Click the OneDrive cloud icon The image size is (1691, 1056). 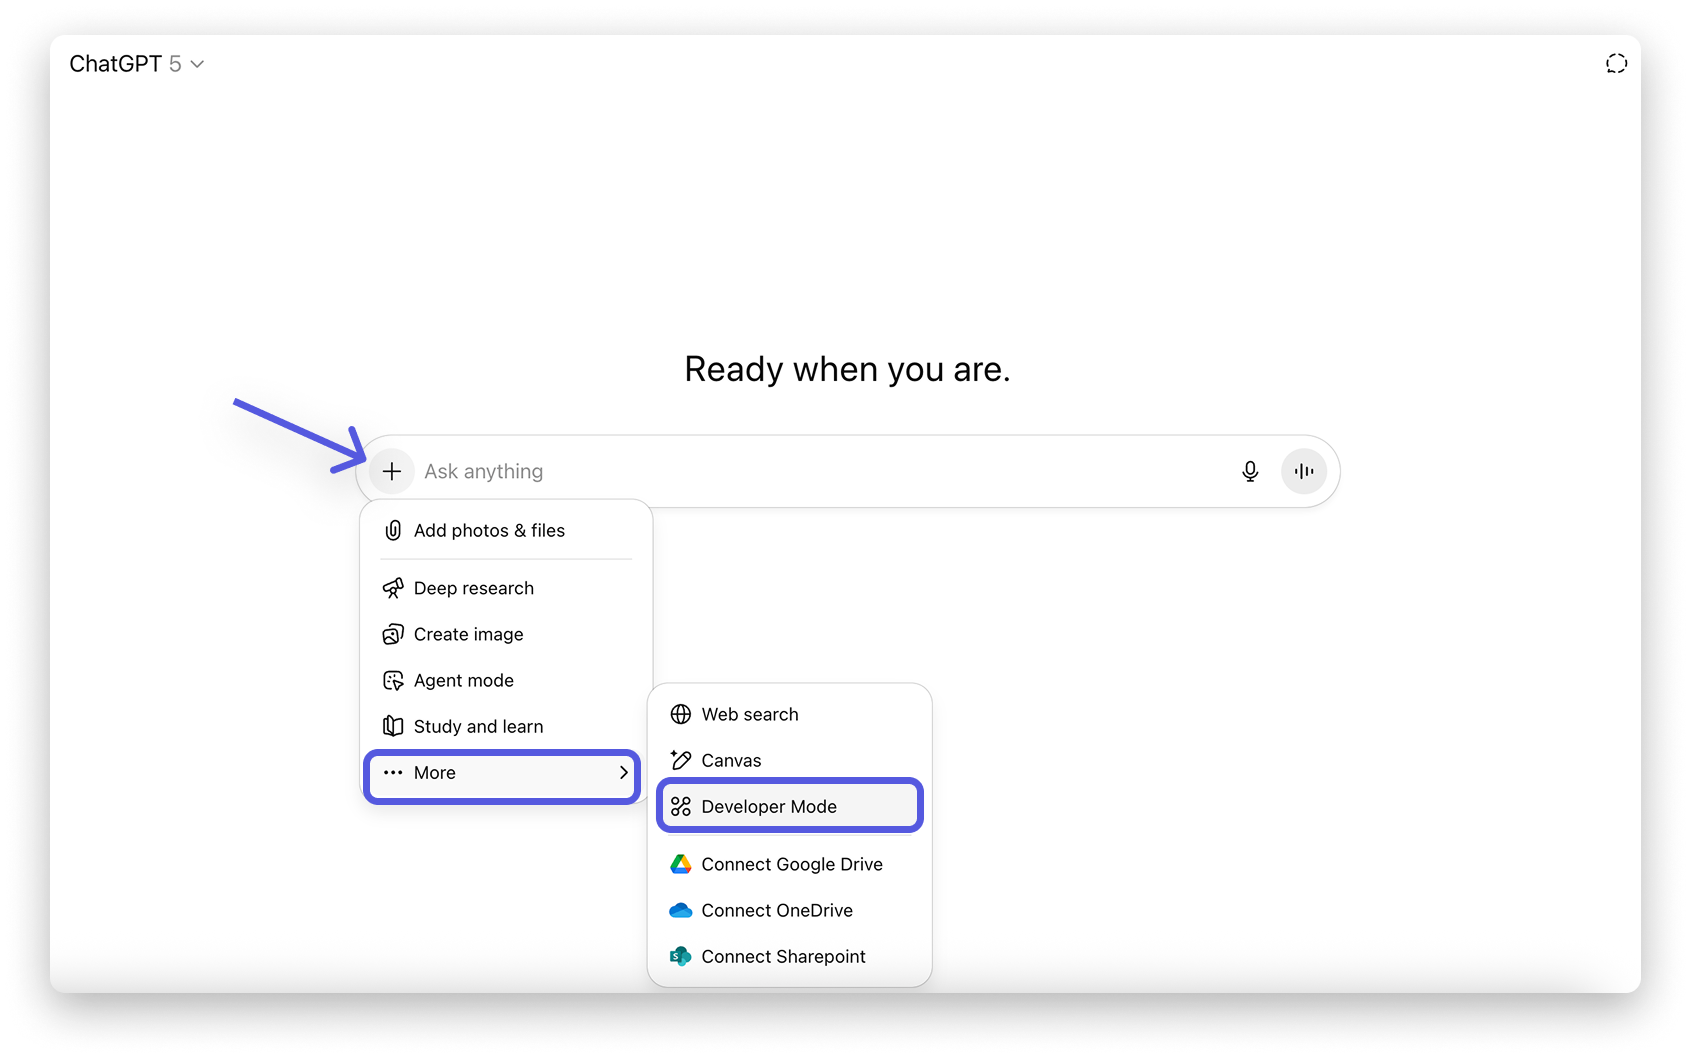681,910
